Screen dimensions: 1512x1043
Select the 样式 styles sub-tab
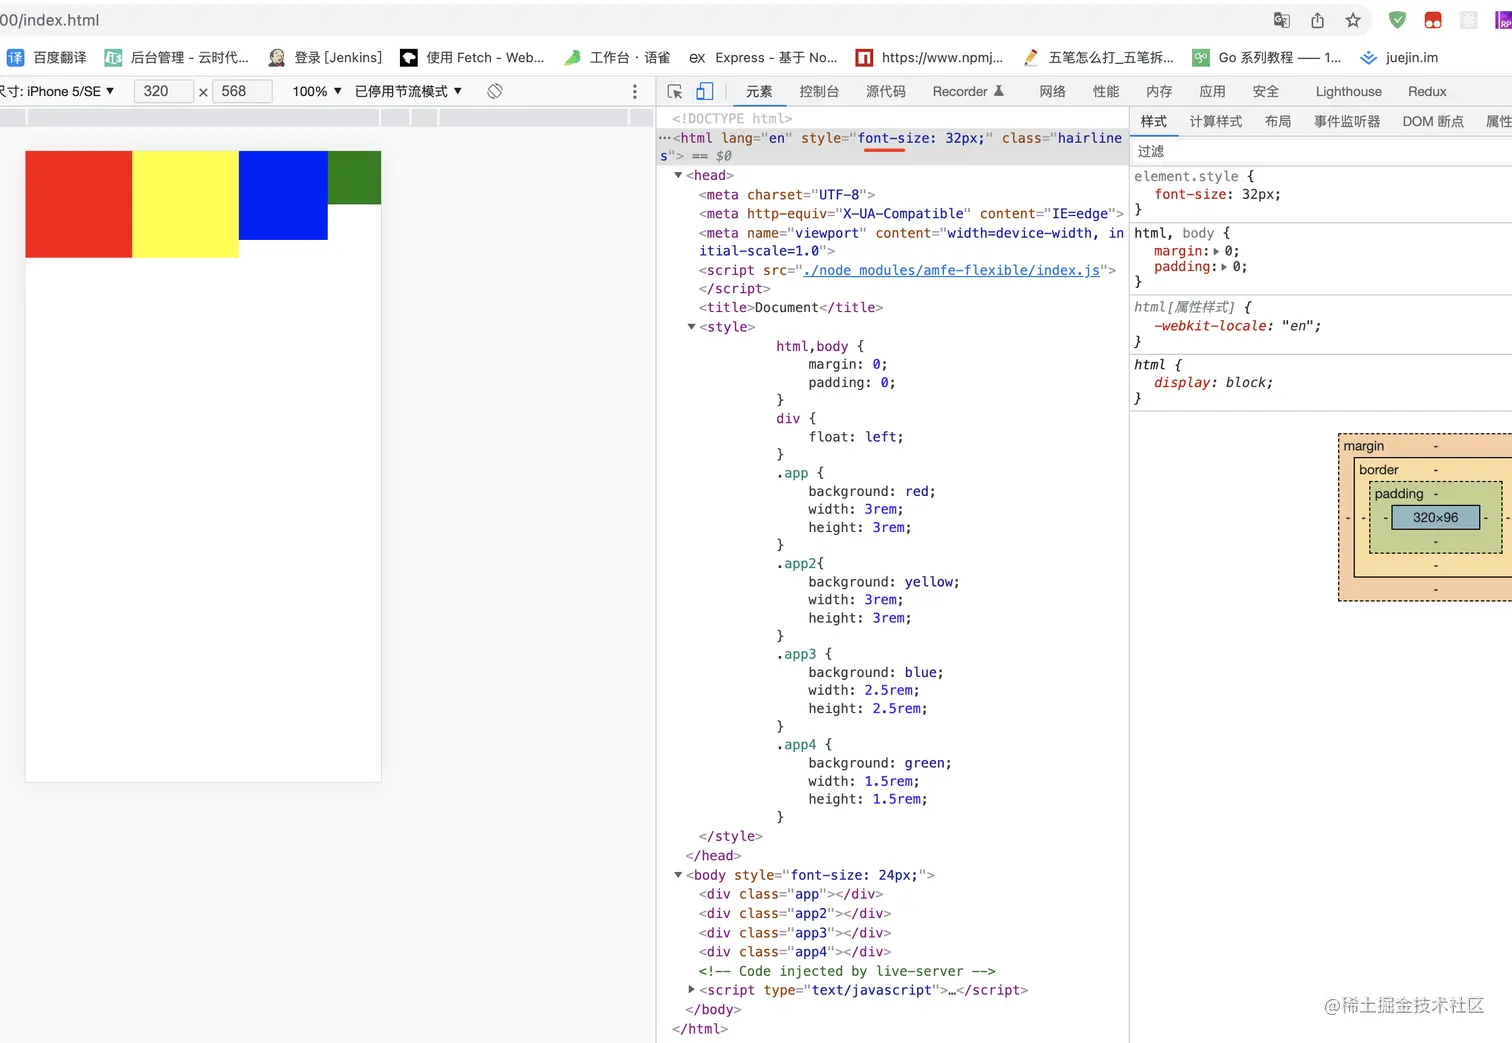pos(1154,121)
